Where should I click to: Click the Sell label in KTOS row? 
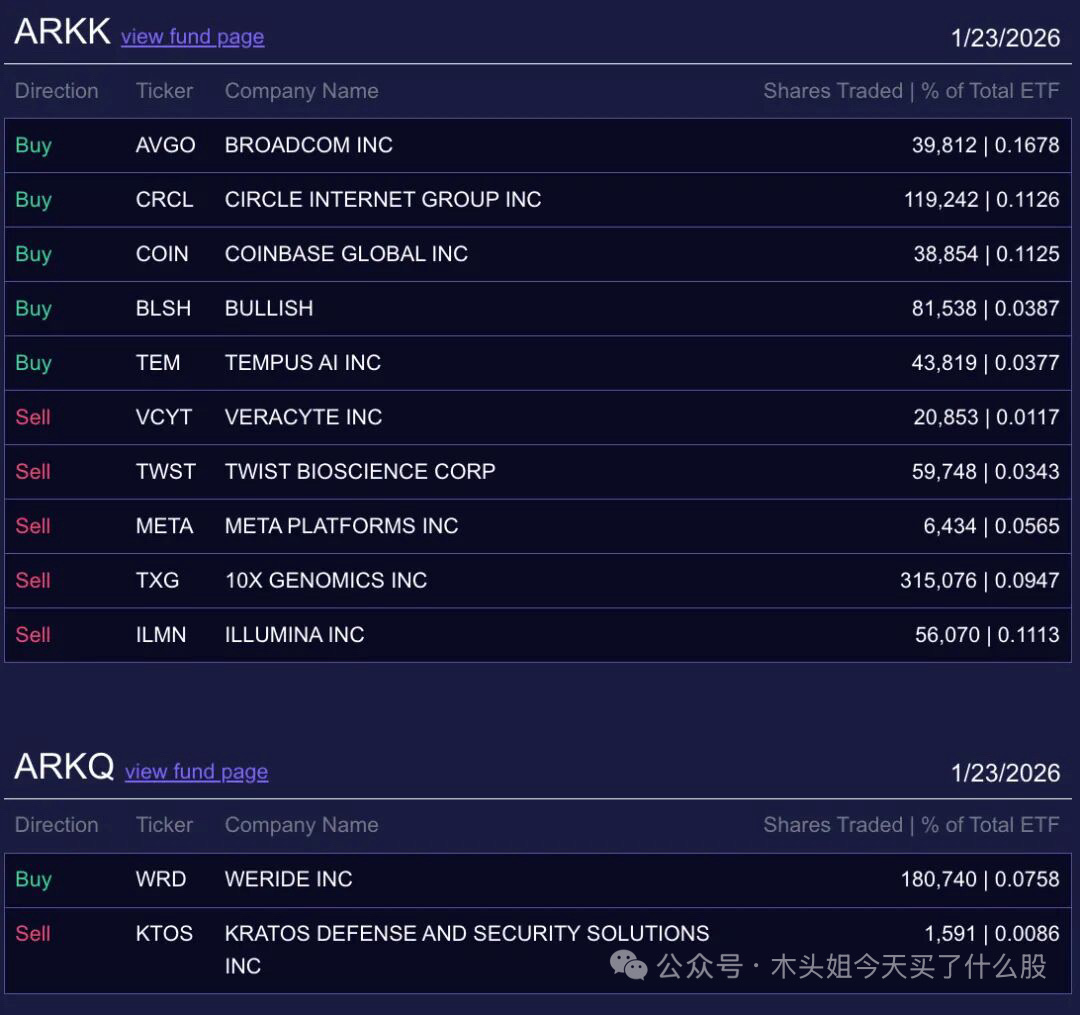point(33,934)
